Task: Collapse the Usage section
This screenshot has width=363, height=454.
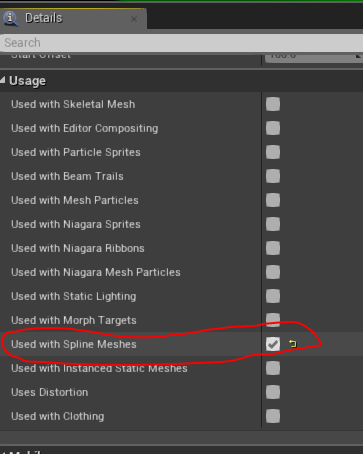Action: [3, 80]
